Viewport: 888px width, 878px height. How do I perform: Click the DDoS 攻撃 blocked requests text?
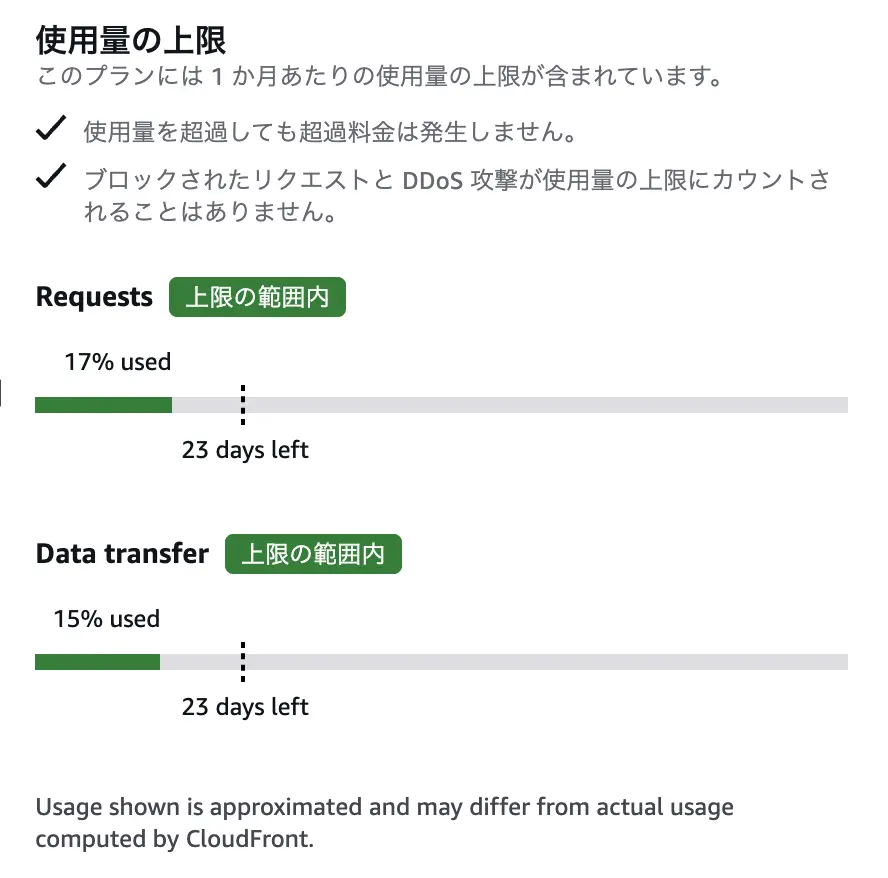[x=456, y=196]
